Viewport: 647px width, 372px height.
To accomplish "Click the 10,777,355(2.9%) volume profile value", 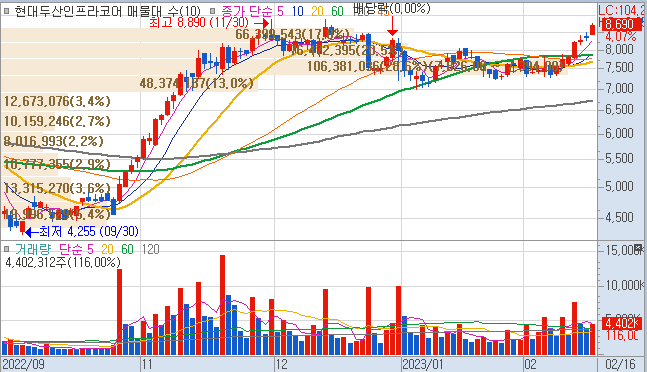I will point(57,164).
